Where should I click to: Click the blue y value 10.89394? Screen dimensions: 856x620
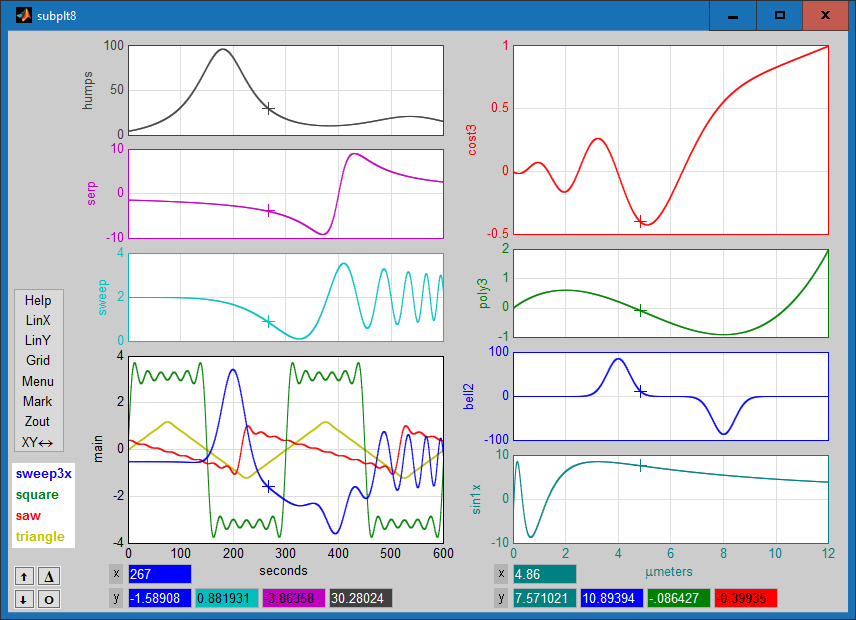click(x=612, y=598)
